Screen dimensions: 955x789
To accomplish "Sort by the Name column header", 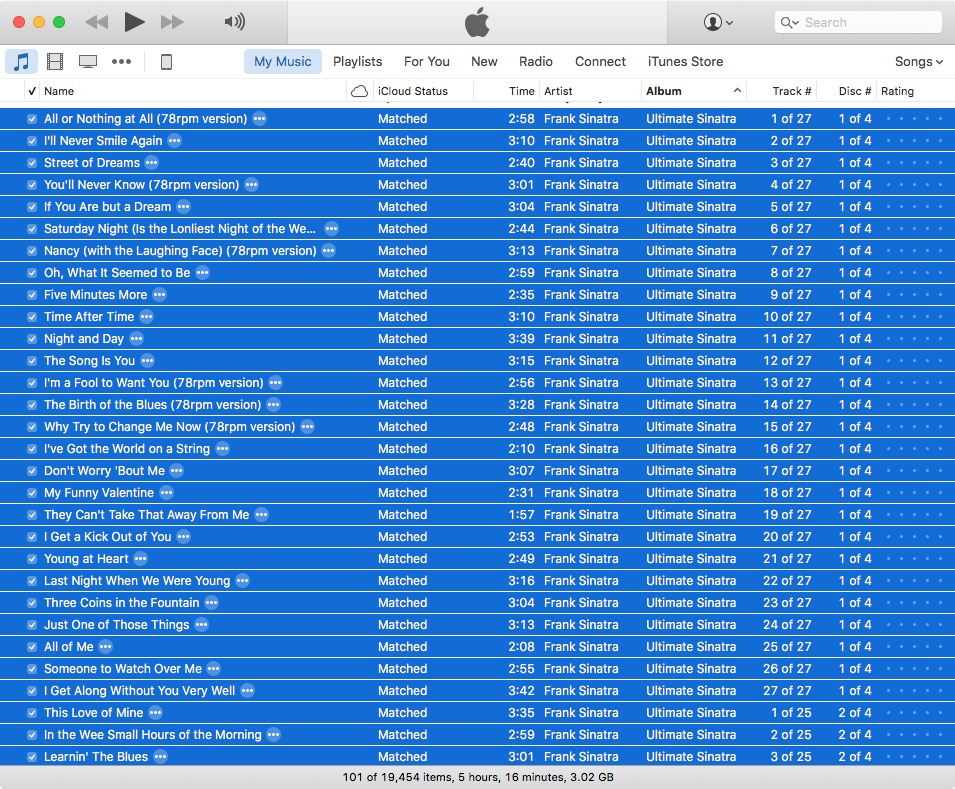I will 59,91.
